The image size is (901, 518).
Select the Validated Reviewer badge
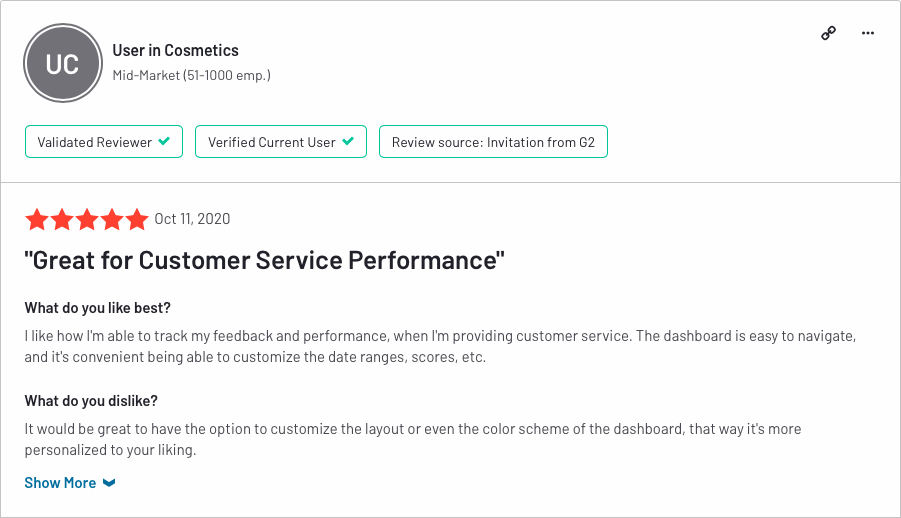pos(104,141)
